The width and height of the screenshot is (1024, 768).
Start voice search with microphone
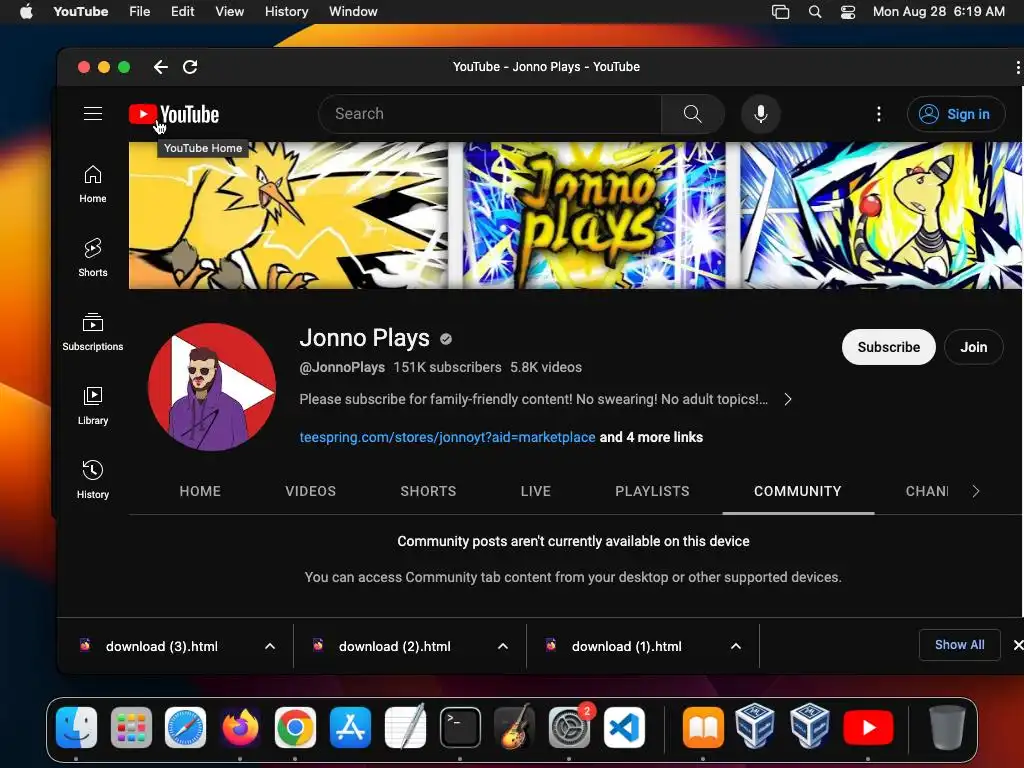pyautogui.click(x=760, y=114)
